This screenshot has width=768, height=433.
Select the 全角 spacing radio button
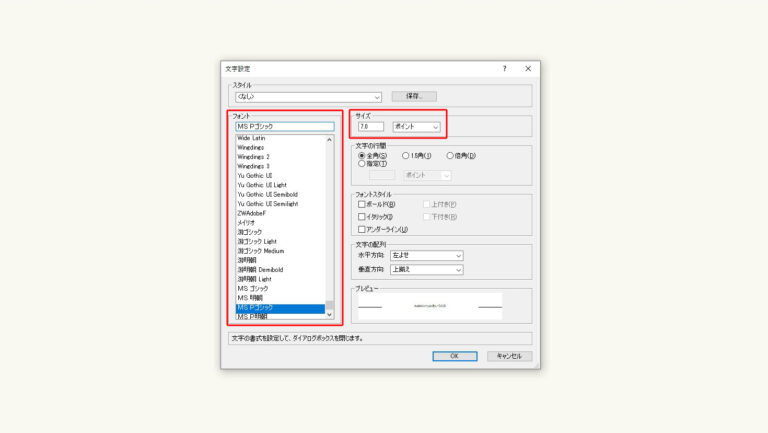[x=362, y=155]
